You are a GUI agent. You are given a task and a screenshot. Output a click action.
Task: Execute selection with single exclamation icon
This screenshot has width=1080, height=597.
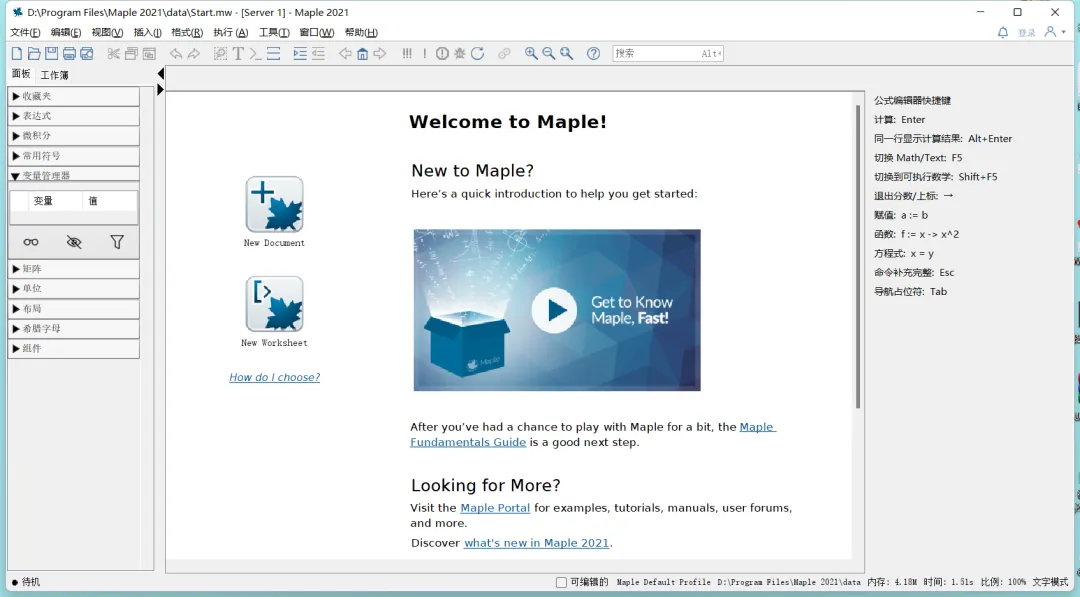pos(424,54)
